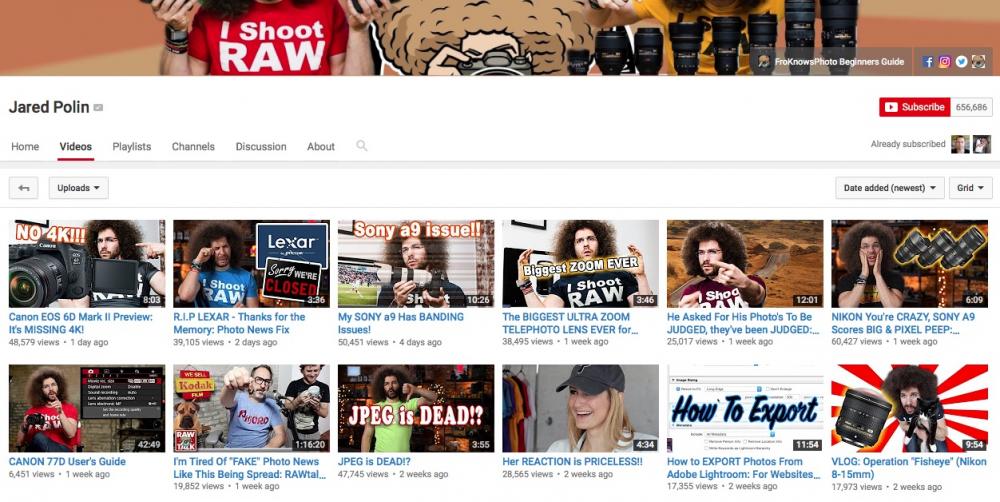Click the back arrow button beside Uploads
The image size is (1000, 502).
pos(23,188)
